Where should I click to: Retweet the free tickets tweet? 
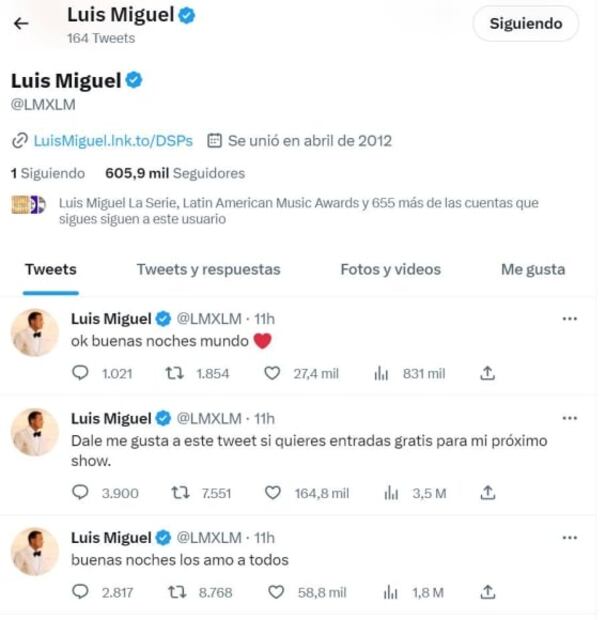pyautogui.click(x=181, y=493)
